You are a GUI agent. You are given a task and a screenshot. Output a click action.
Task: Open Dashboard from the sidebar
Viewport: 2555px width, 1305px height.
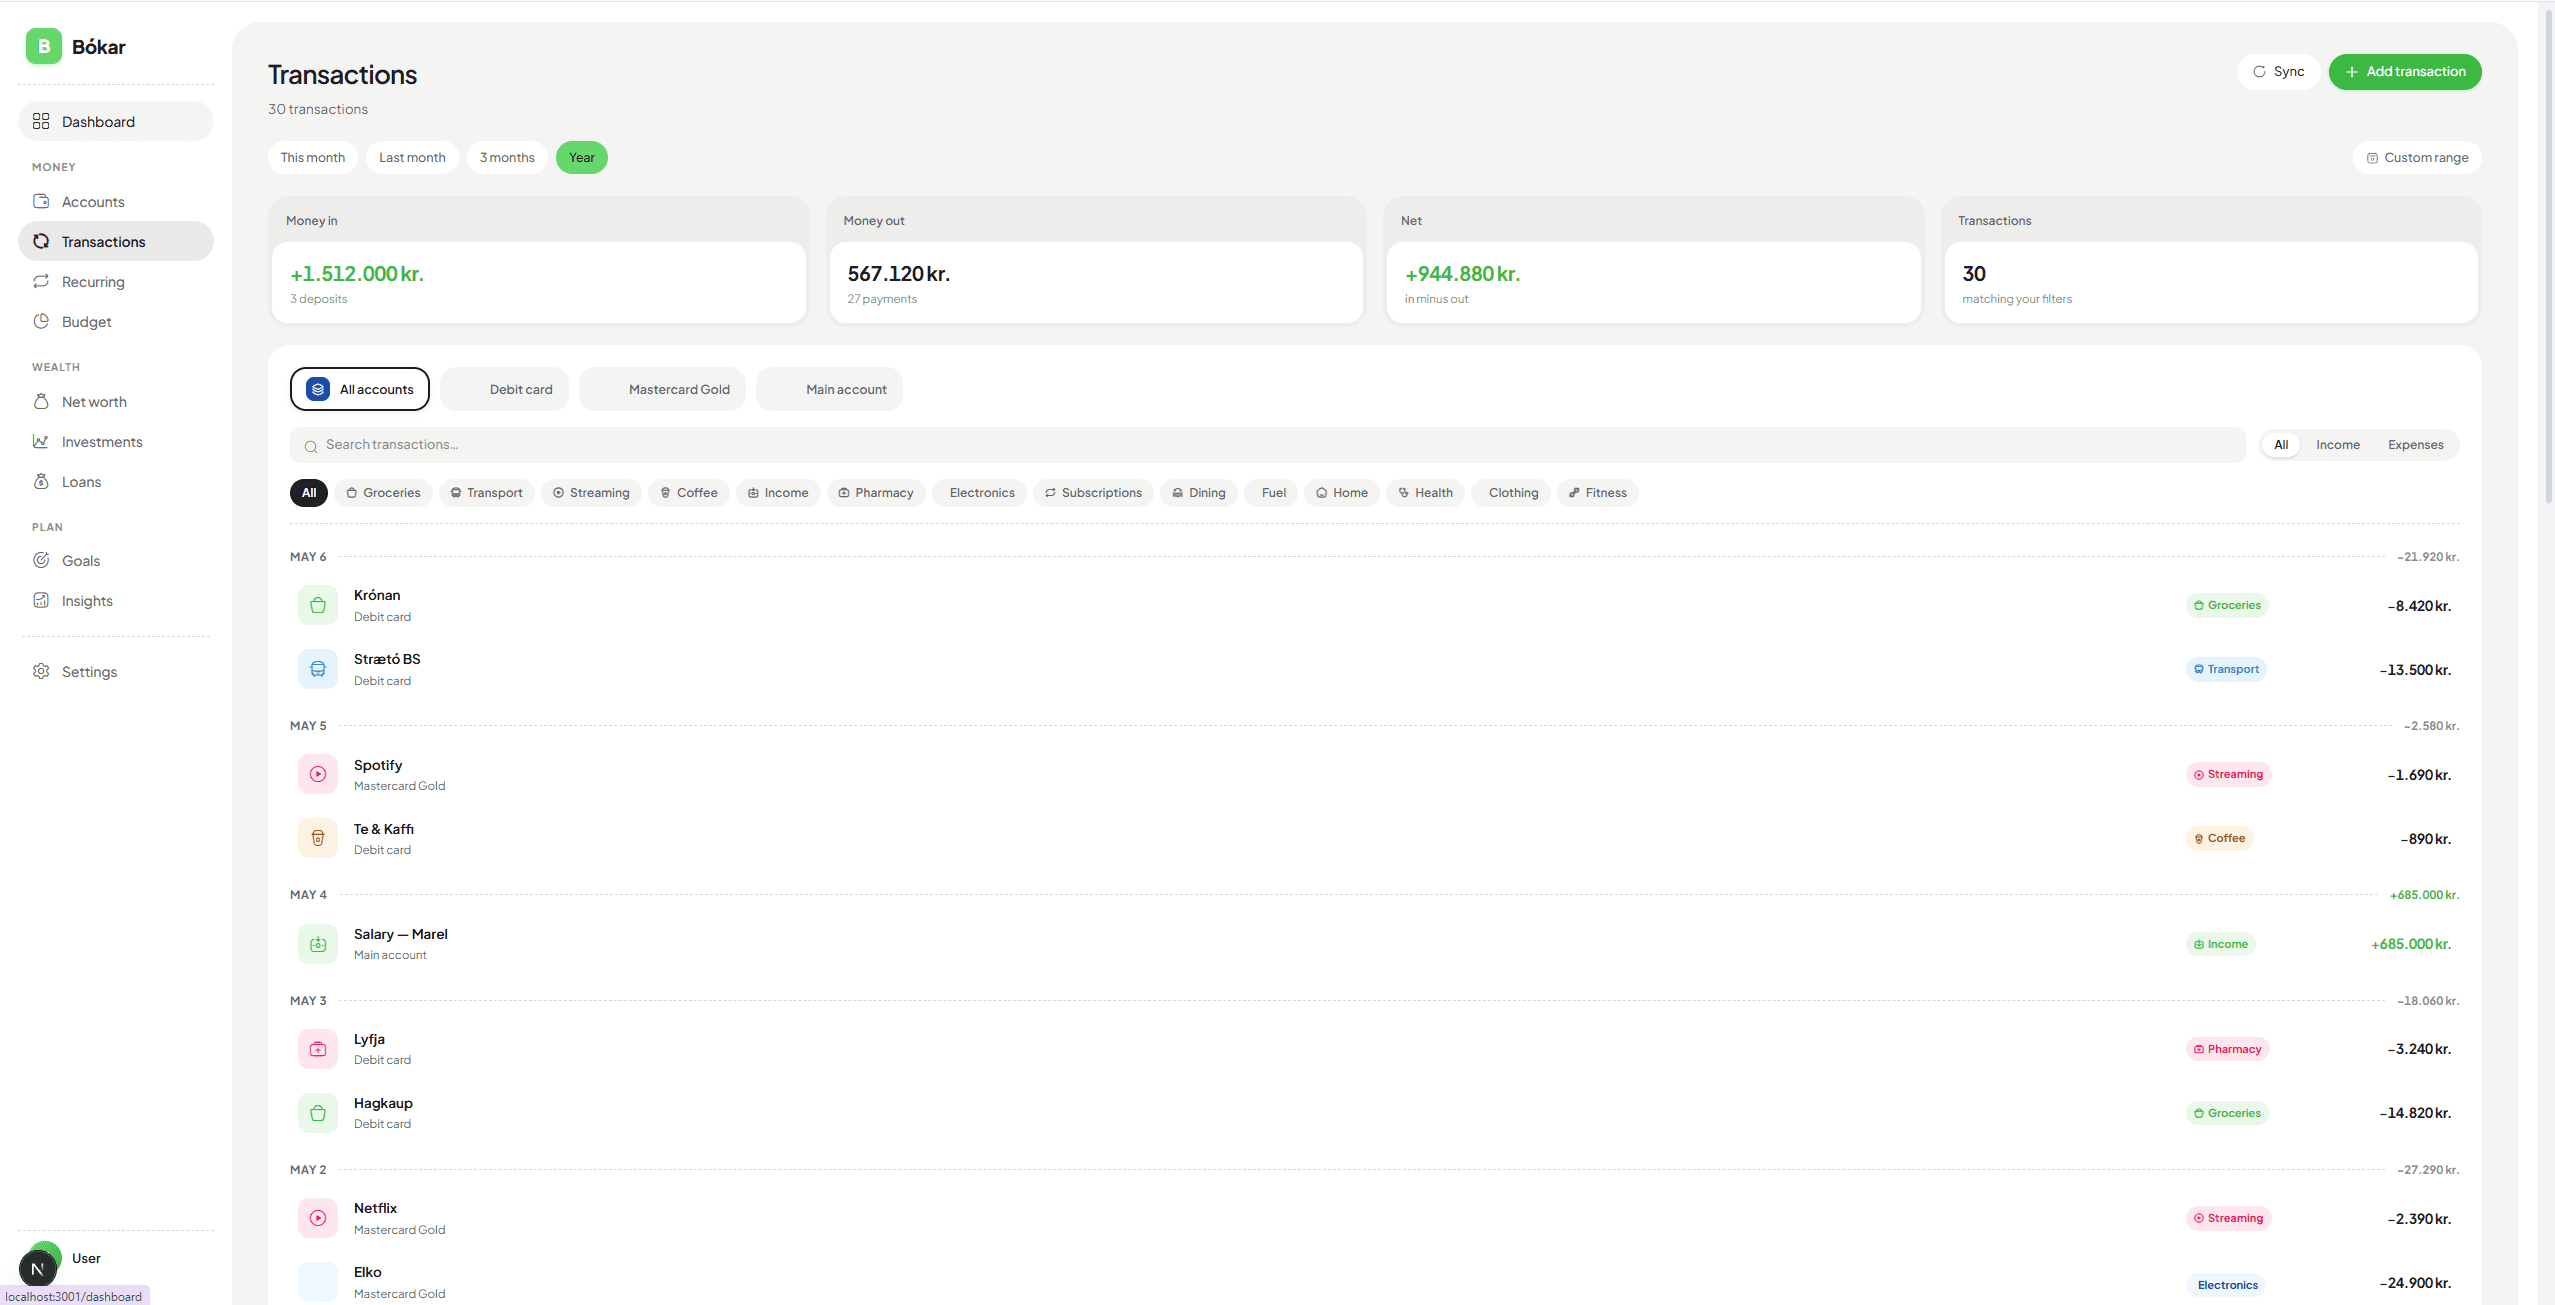[x=116, y=121]
